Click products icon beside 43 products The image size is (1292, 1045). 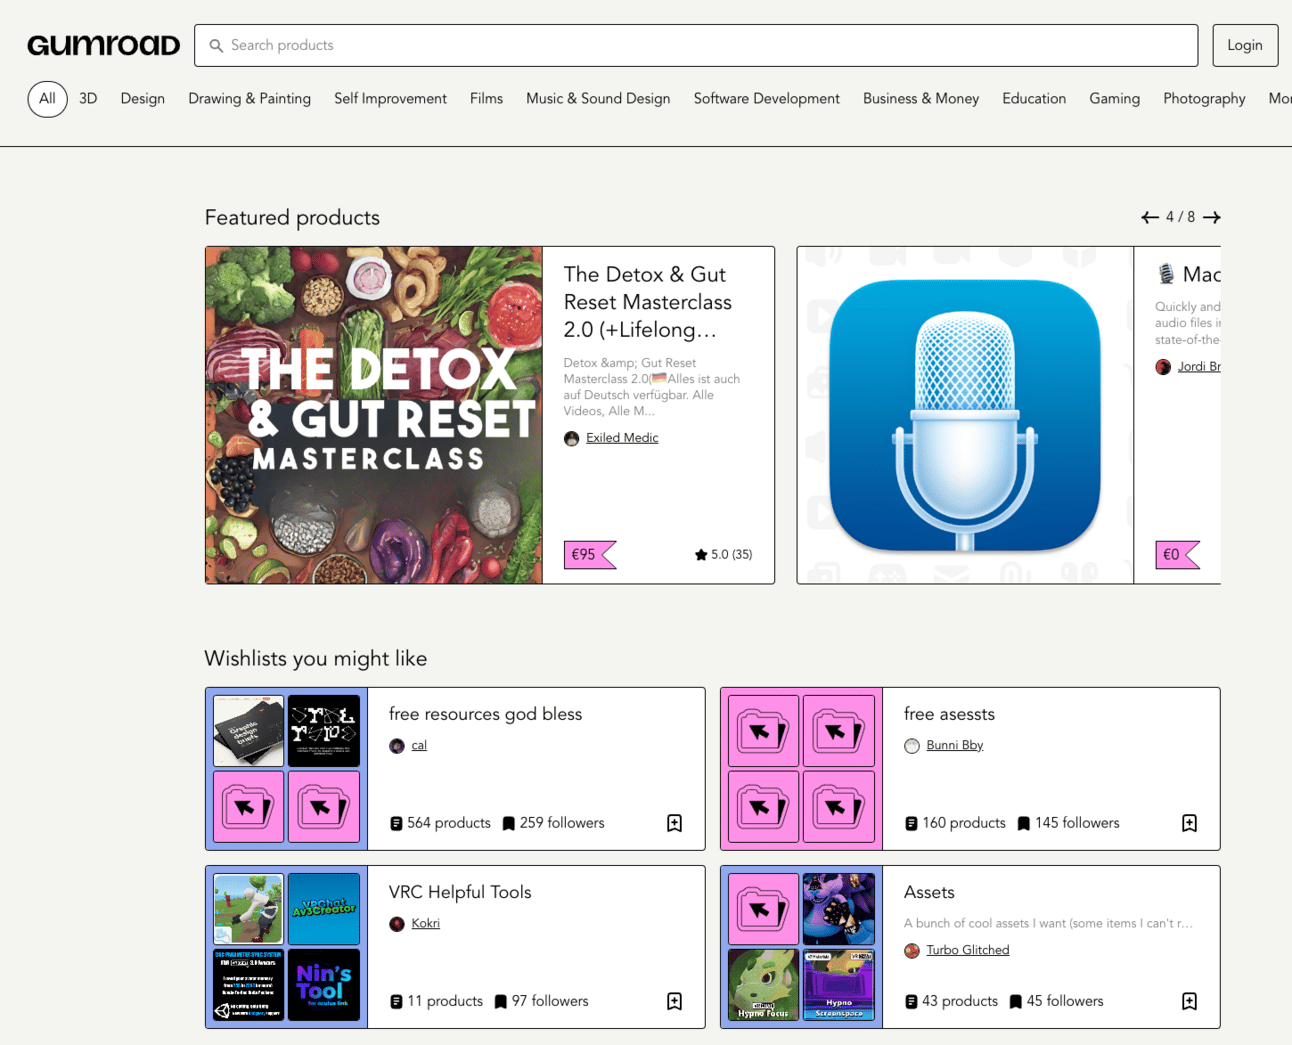tap(911, 1002)
